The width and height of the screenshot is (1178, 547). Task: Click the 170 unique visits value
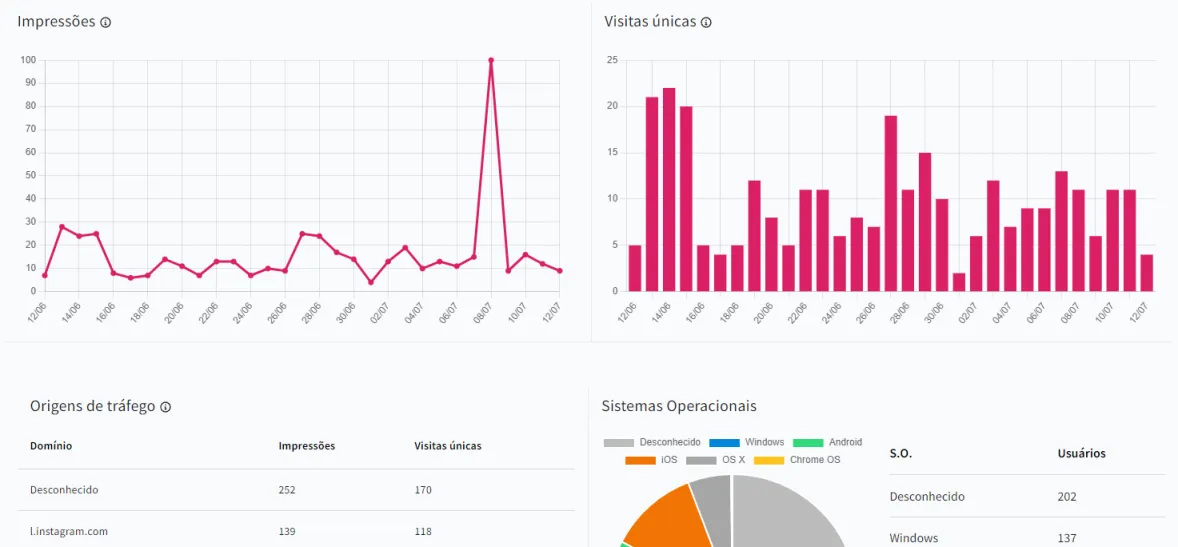point(423,490)
